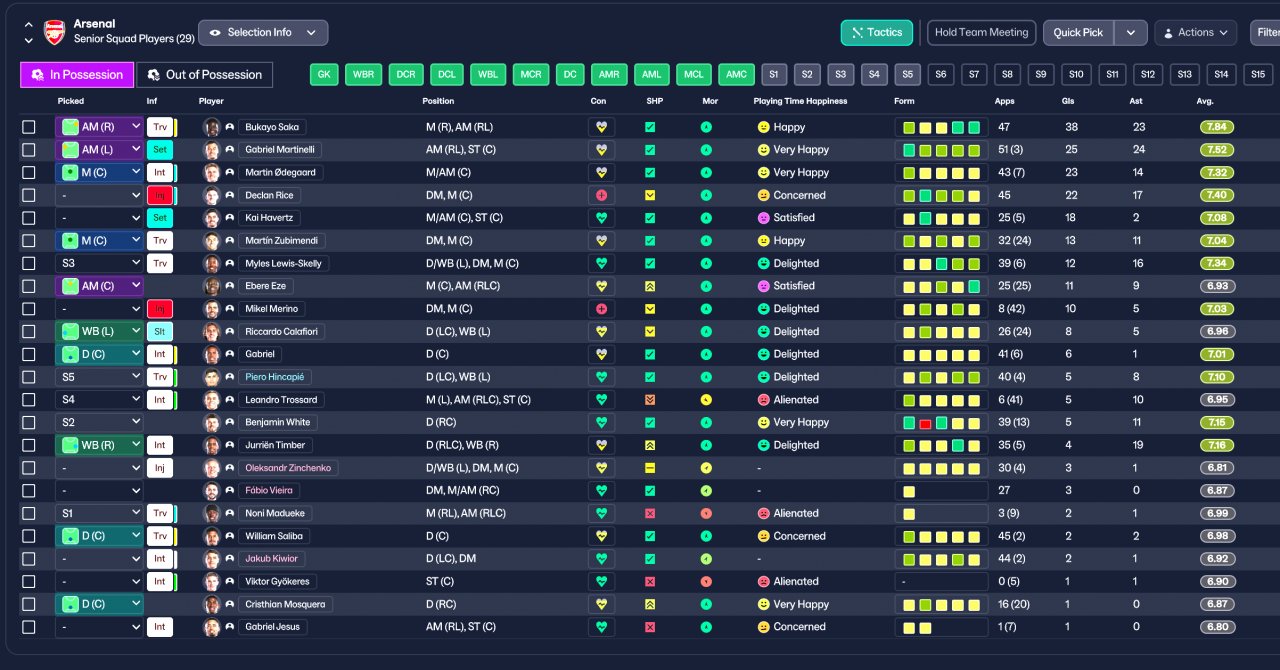This screenshot has height=670, width=1280.
Task: Click Jurriën Timber's face portrait
Action: click(x=211, y=445)
